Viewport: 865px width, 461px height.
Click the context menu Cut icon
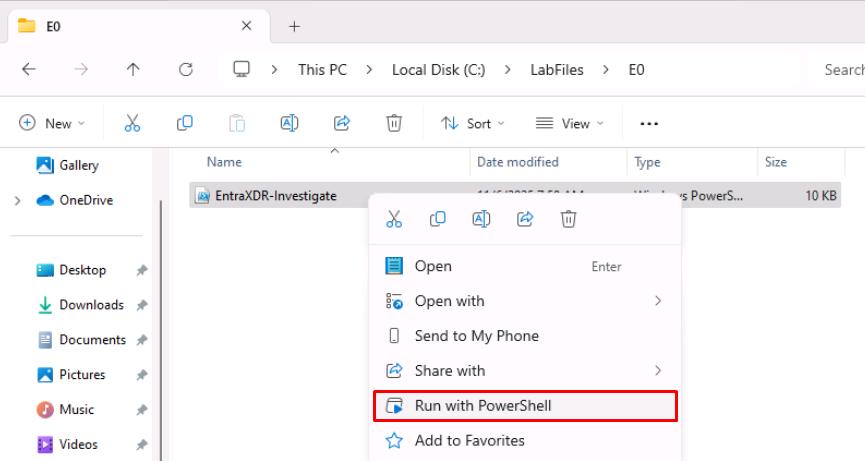pyautogui.click(x=394, y=219)
